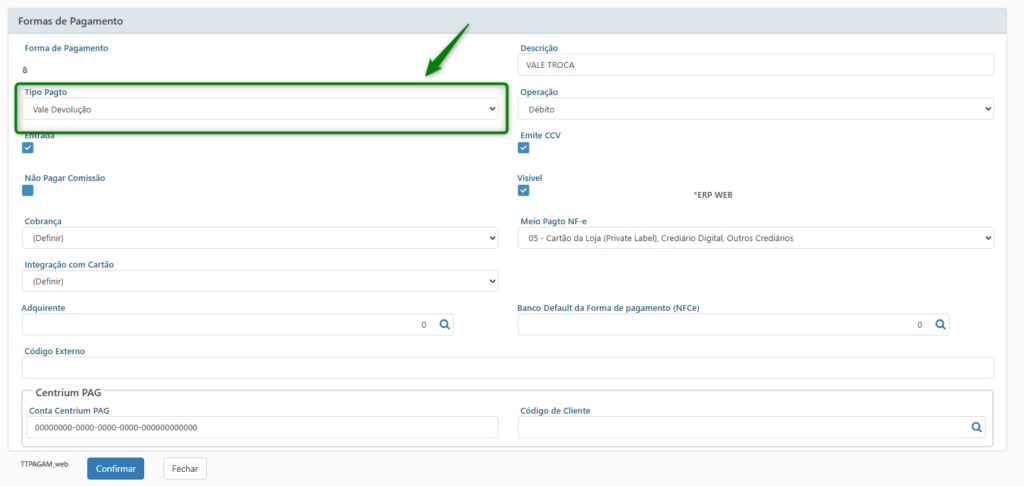Image resolution: width=1024 pixels, height=486 pixels.
Task: Click the Descrição field containing VALE TROCA
Action: [755, 65]
